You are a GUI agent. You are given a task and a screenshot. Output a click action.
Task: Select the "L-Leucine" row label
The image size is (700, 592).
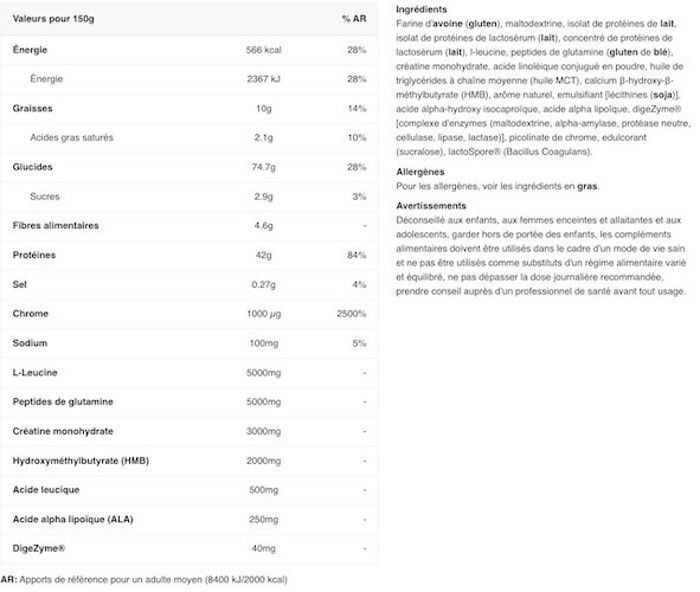(35, 373)
